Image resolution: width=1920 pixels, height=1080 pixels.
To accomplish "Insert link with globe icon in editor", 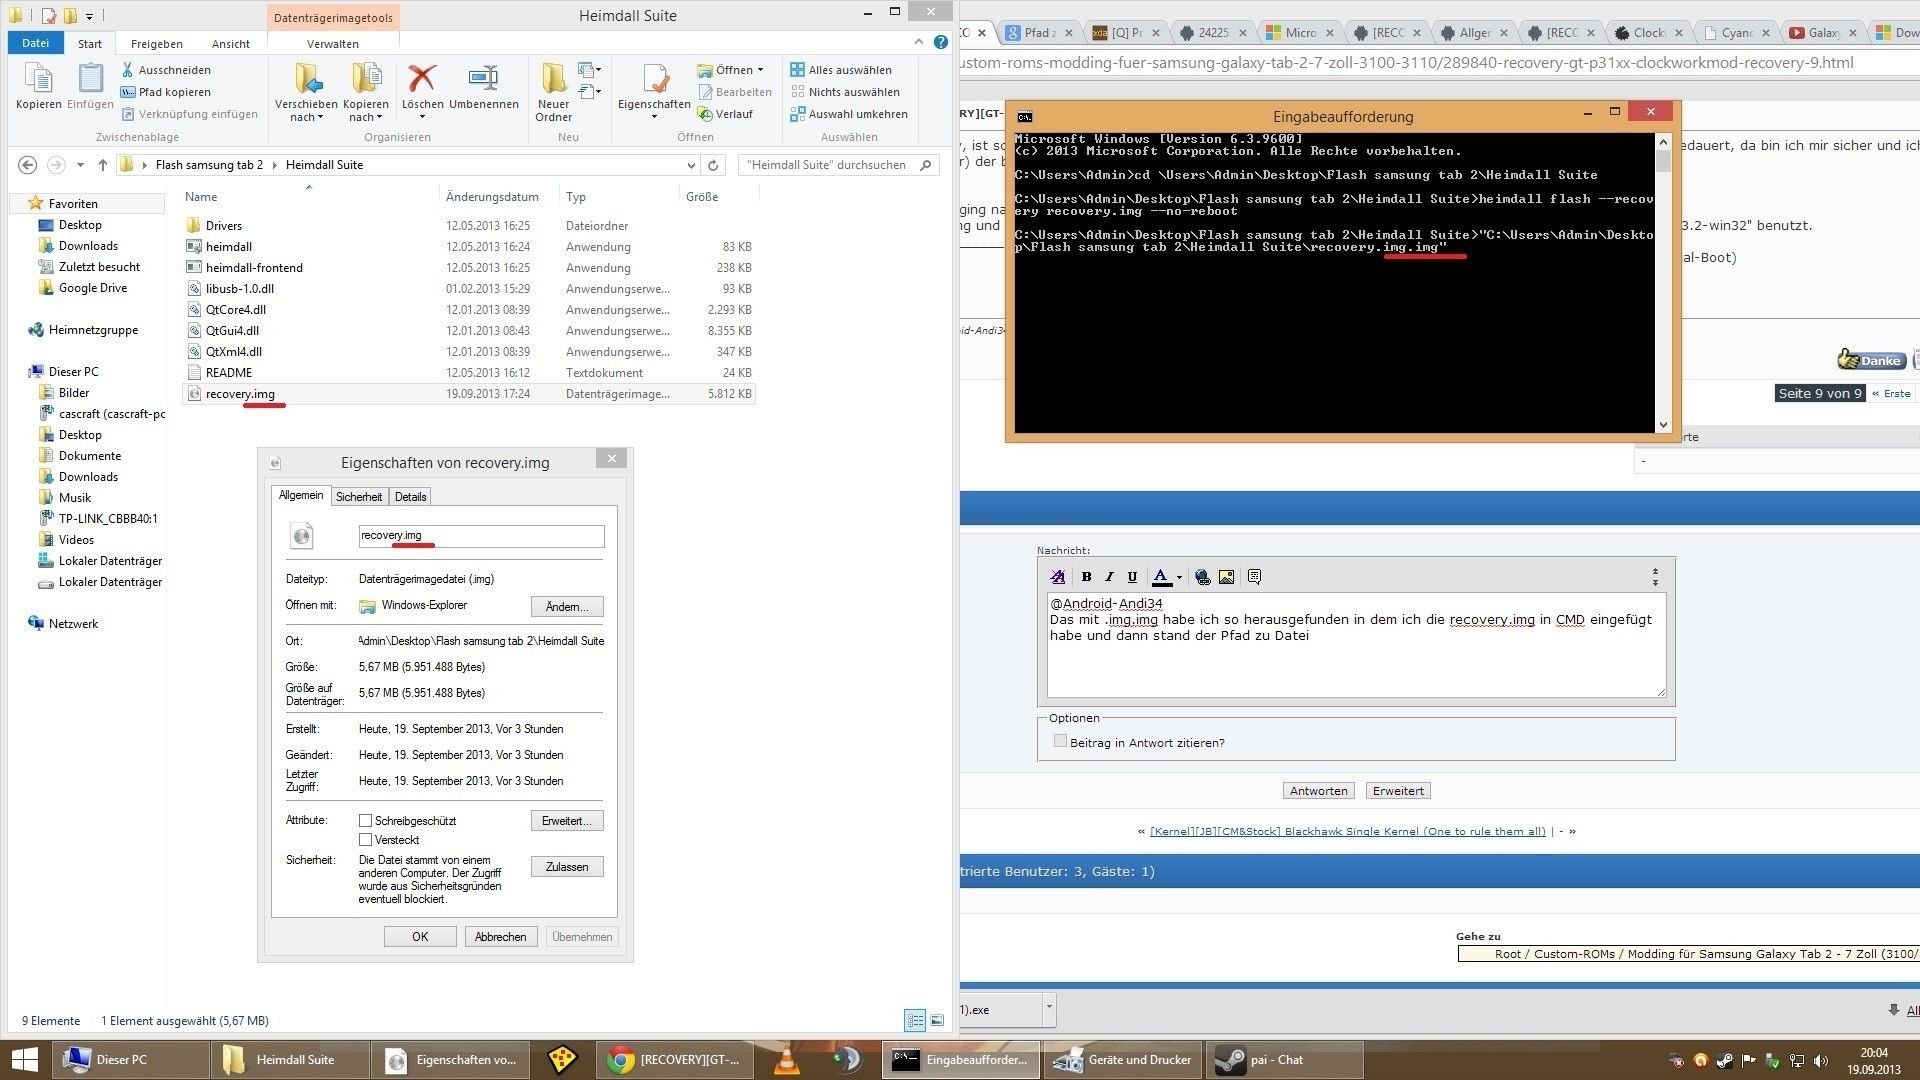I will (1202, 577).
